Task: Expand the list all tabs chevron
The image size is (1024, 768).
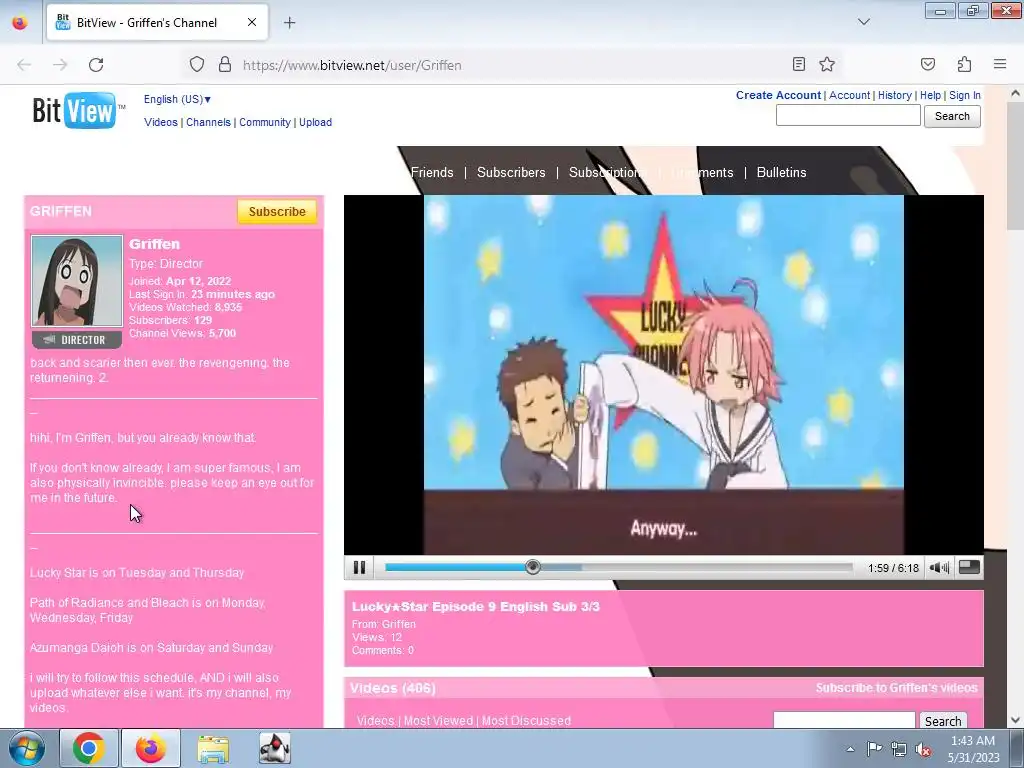Action: (863, 22)
